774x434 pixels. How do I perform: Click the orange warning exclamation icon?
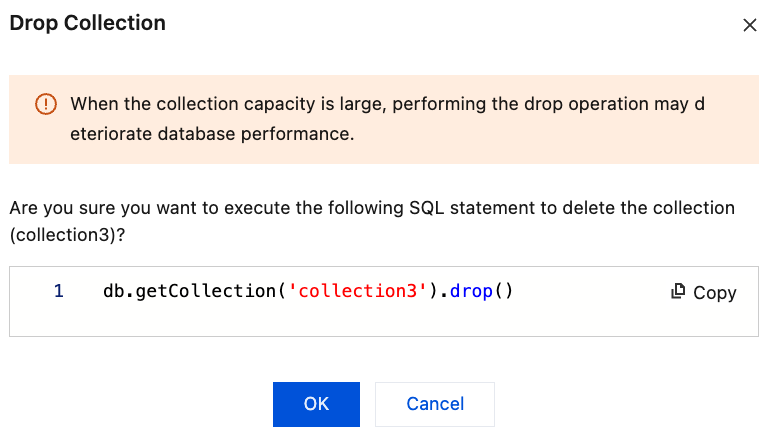click(x=46, y=104)
